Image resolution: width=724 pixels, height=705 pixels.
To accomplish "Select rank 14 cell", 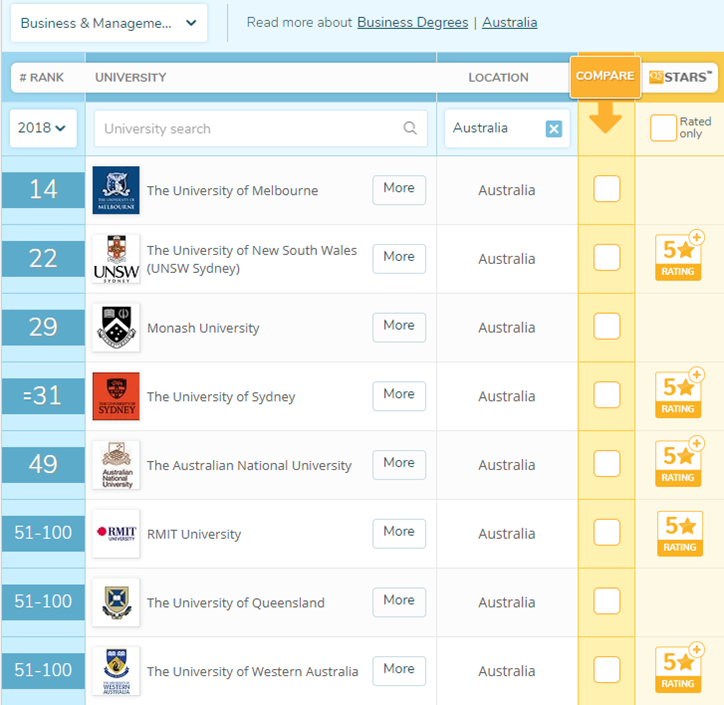I will 43,190.
